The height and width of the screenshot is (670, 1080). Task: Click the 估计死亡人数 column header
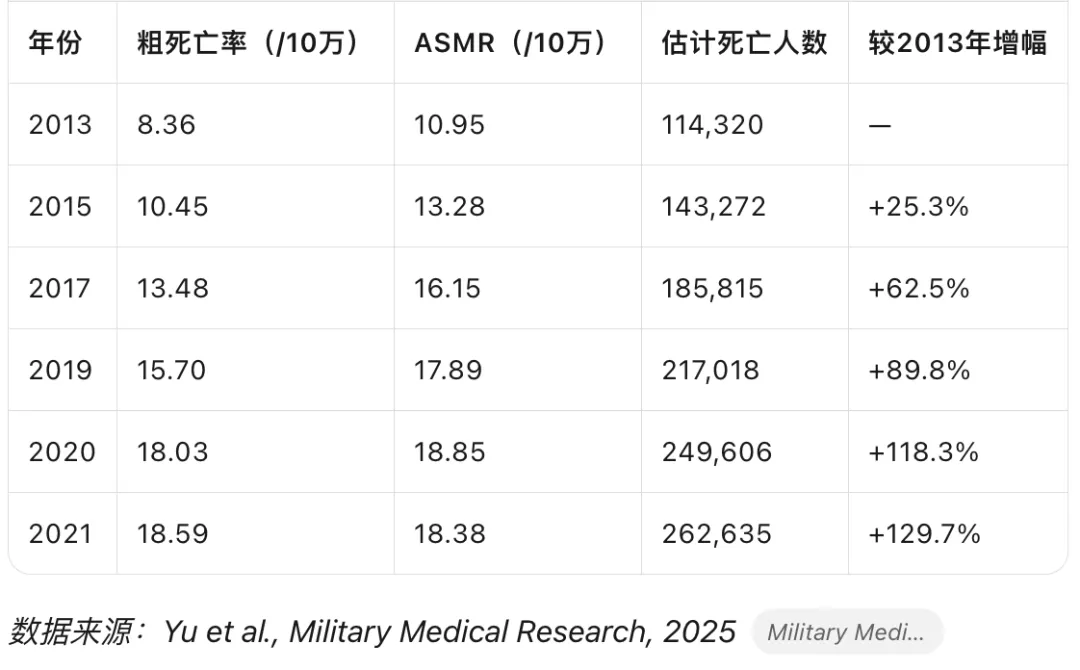pos(744,44)
